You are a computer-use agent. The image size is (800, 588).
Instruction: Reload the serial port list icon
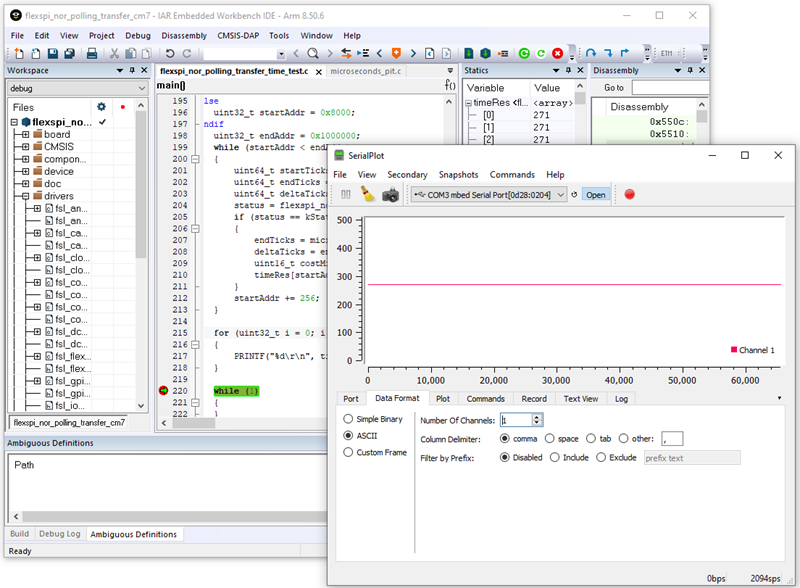[574, 194]
